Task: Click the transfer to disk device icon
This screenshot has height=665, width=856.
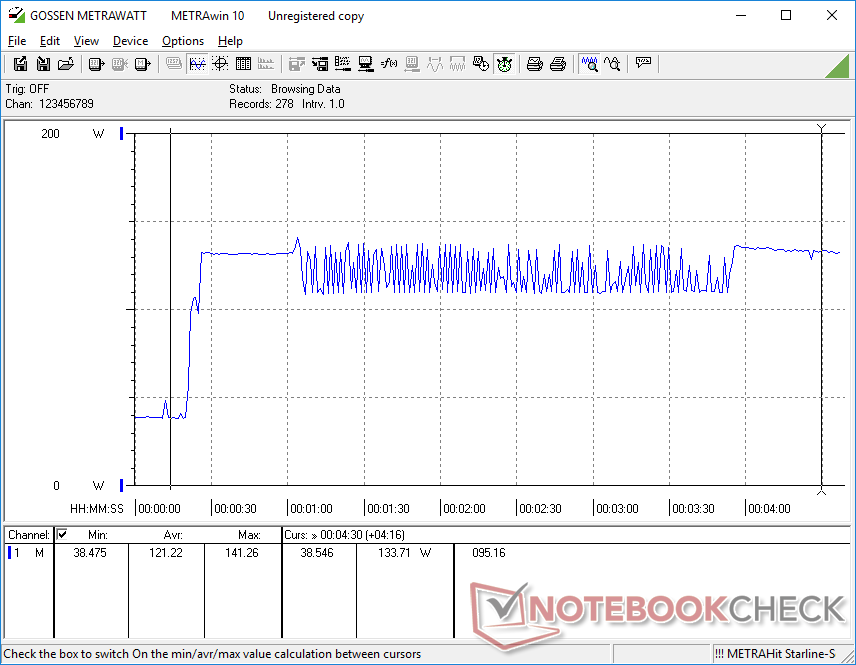Action: [x=320, y=64]
